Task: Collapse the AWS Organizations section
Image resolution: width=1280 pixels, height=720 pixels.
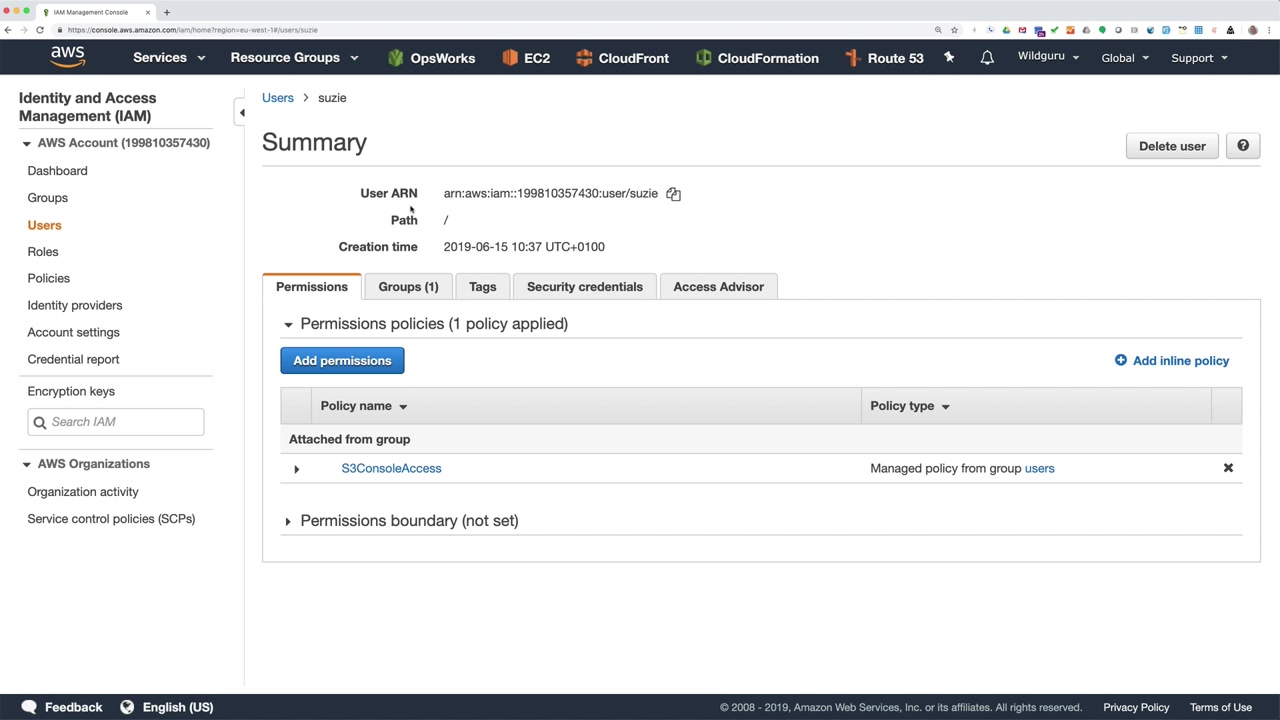Action: (x=26, y=464)
